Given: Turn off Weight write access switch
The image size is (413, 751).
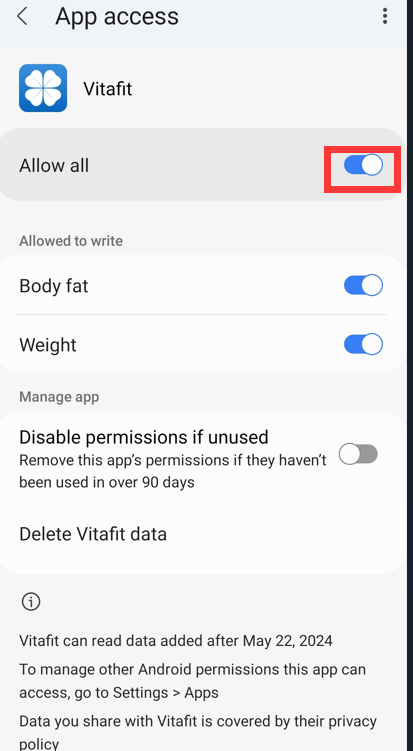Looking at the screenshot, I should 363,344.
